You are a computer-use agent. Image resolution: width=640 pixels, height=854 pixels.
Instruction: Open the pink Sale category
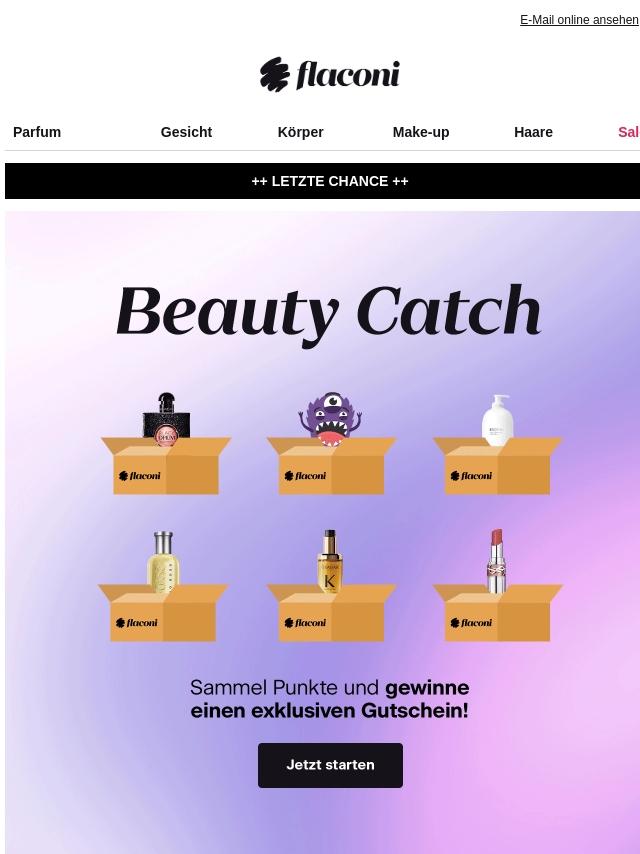(629, 132)
